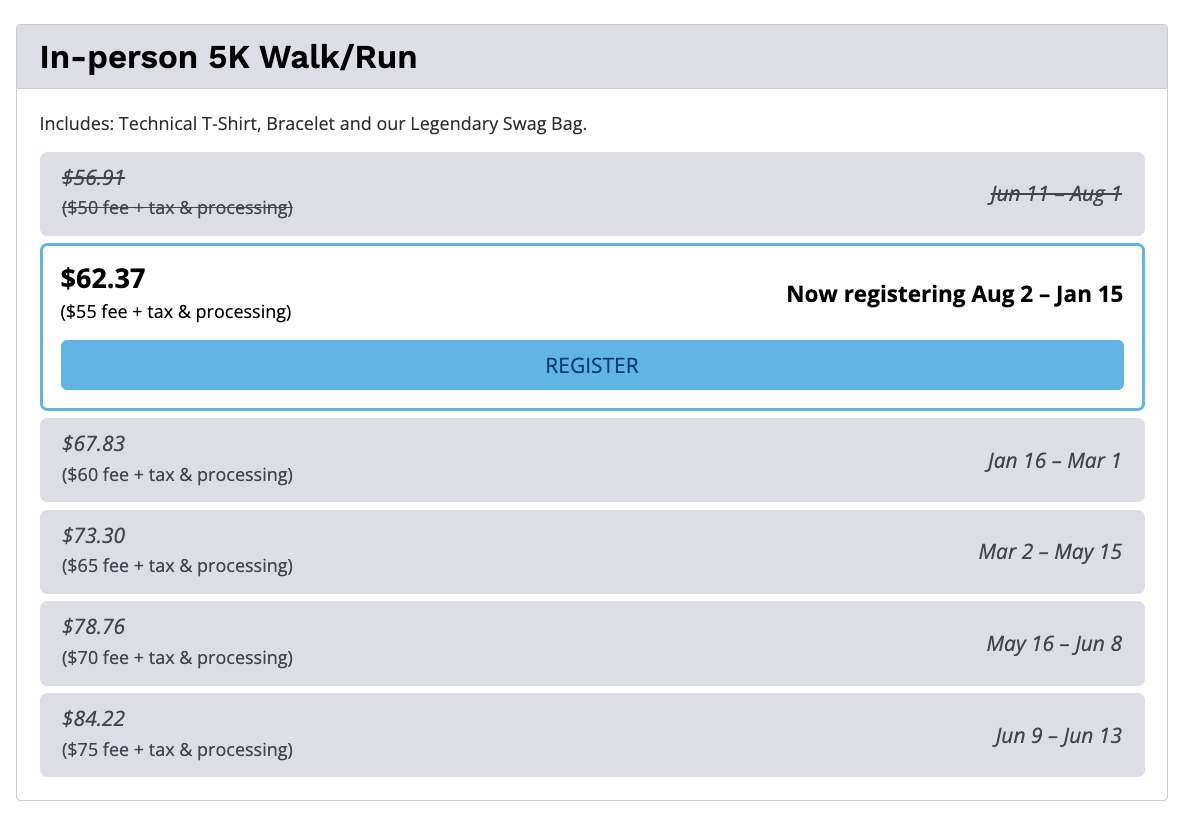This screenshot has height=819, width=1179.
Task: Select the $67.83 price tier
Action: (93, 443)
